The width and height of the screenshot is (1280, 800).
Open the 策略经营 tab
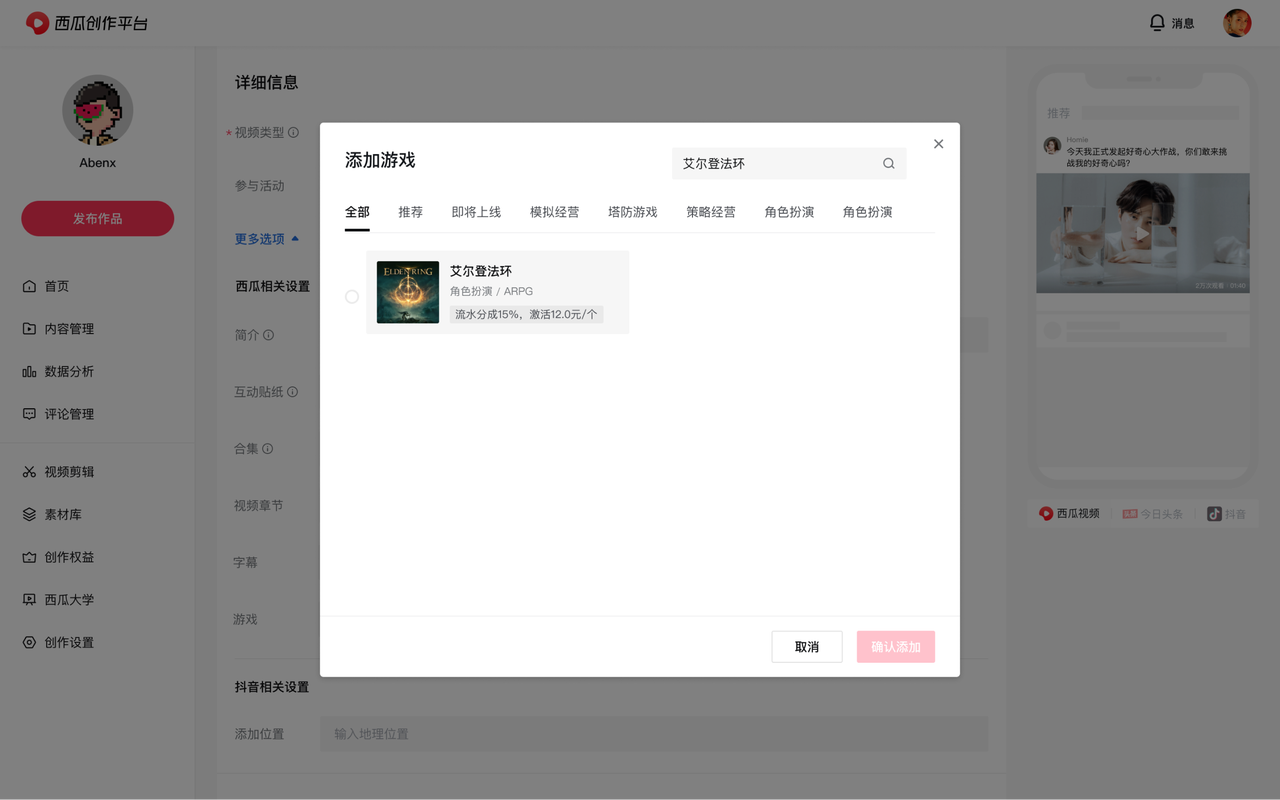point(711,212)
